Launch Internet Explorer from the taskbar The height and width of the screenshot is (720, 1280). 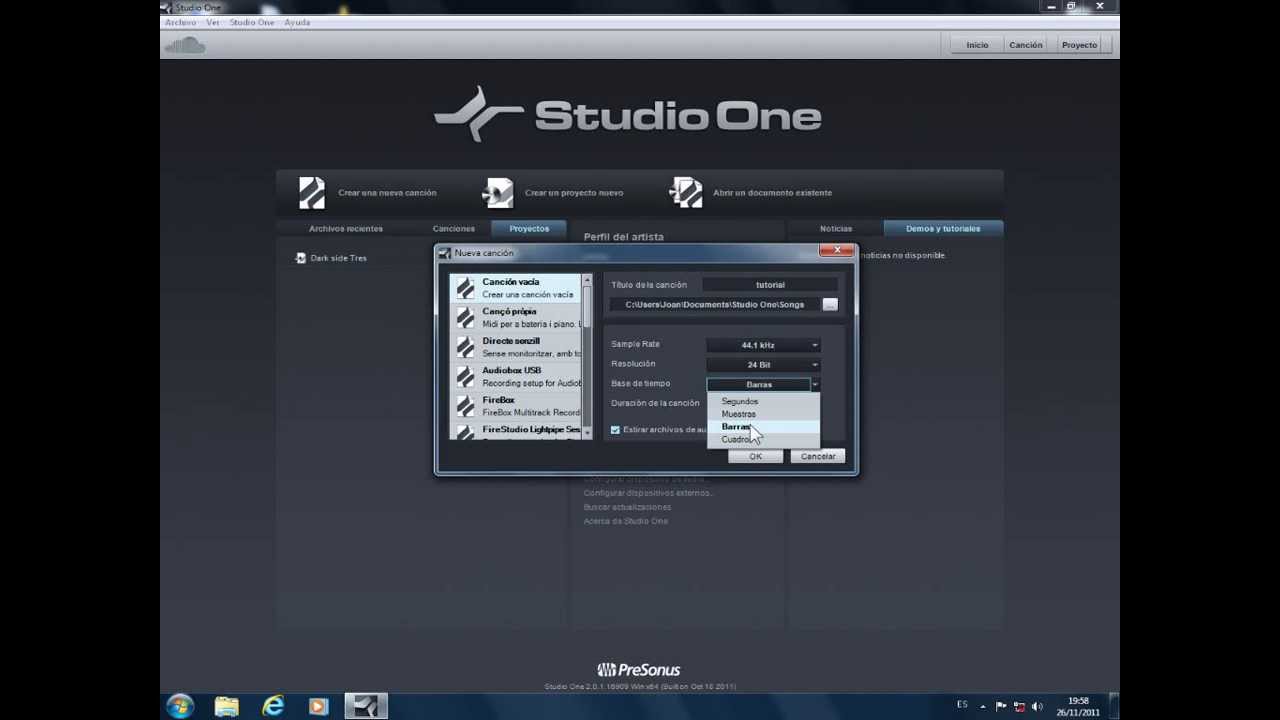(x=273, y=706)
